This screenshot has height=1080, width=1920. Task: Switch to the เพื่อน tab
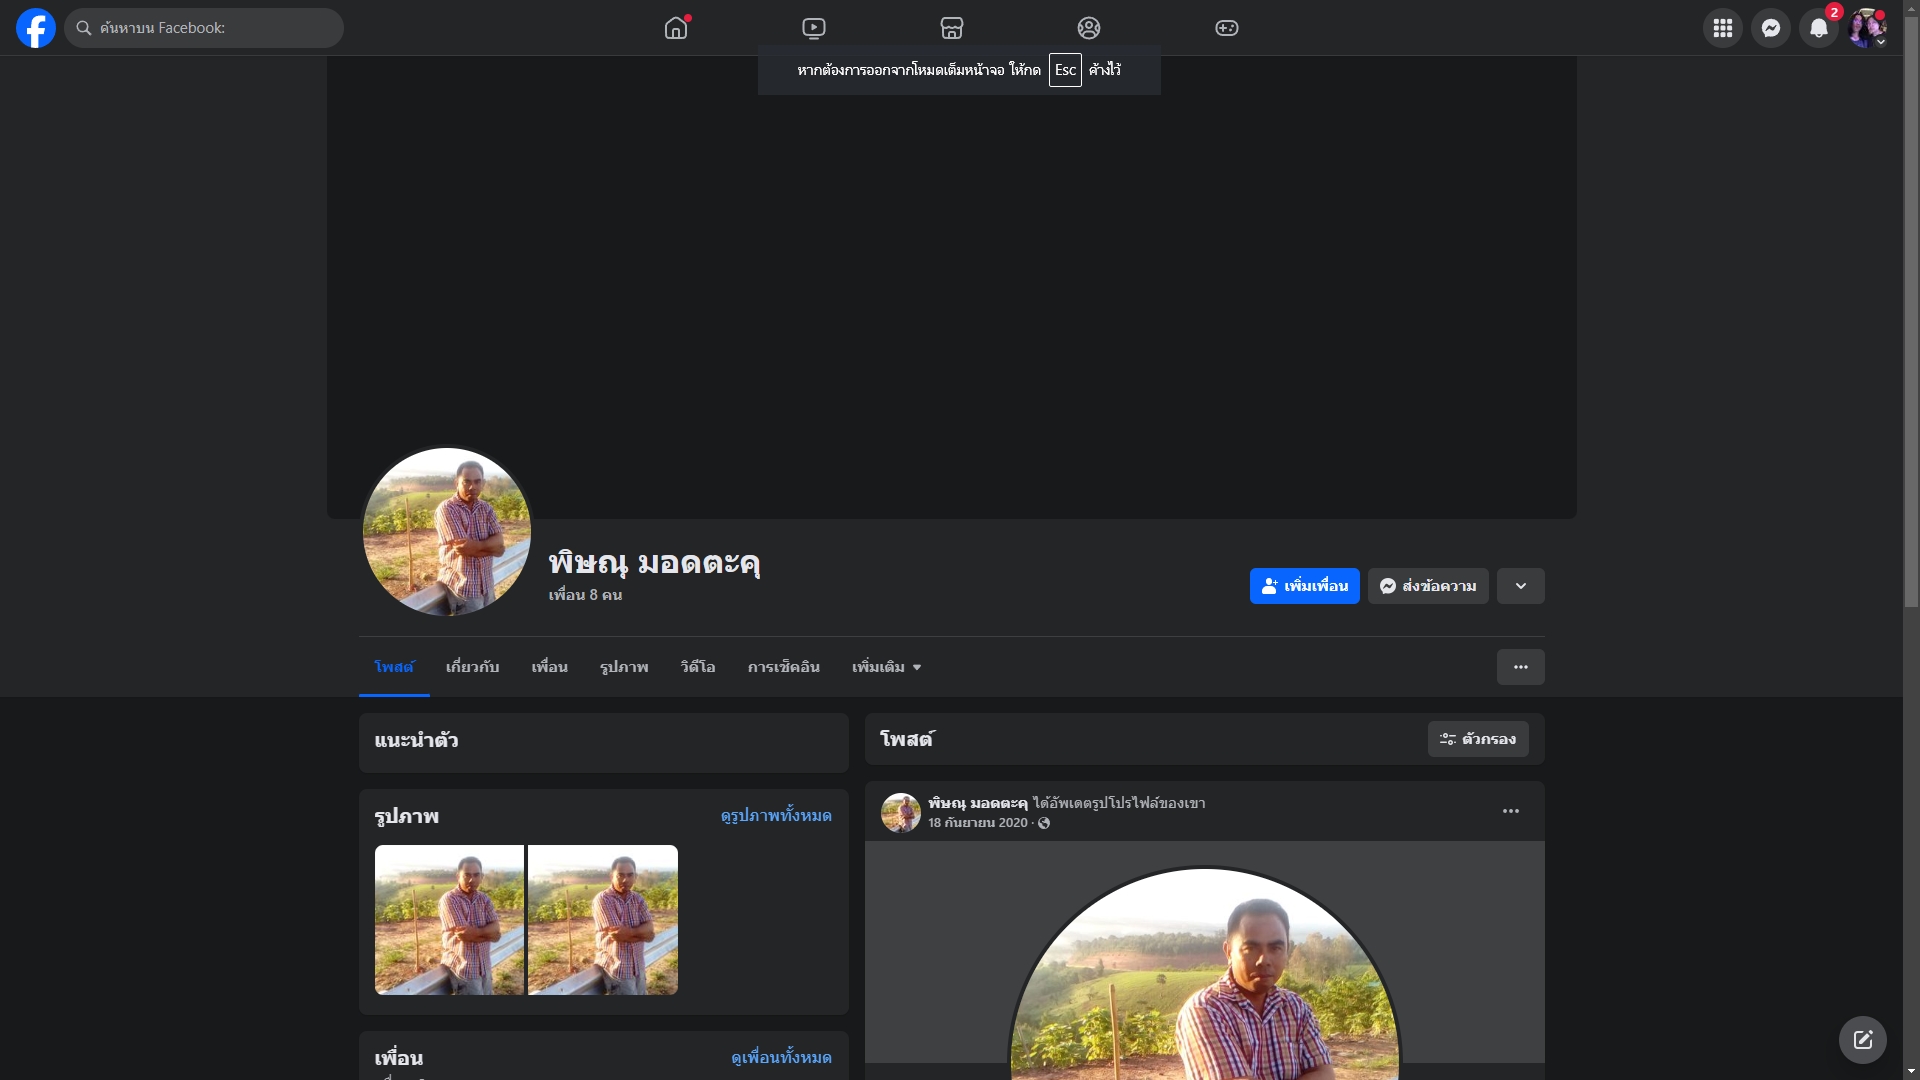[549, 667]
